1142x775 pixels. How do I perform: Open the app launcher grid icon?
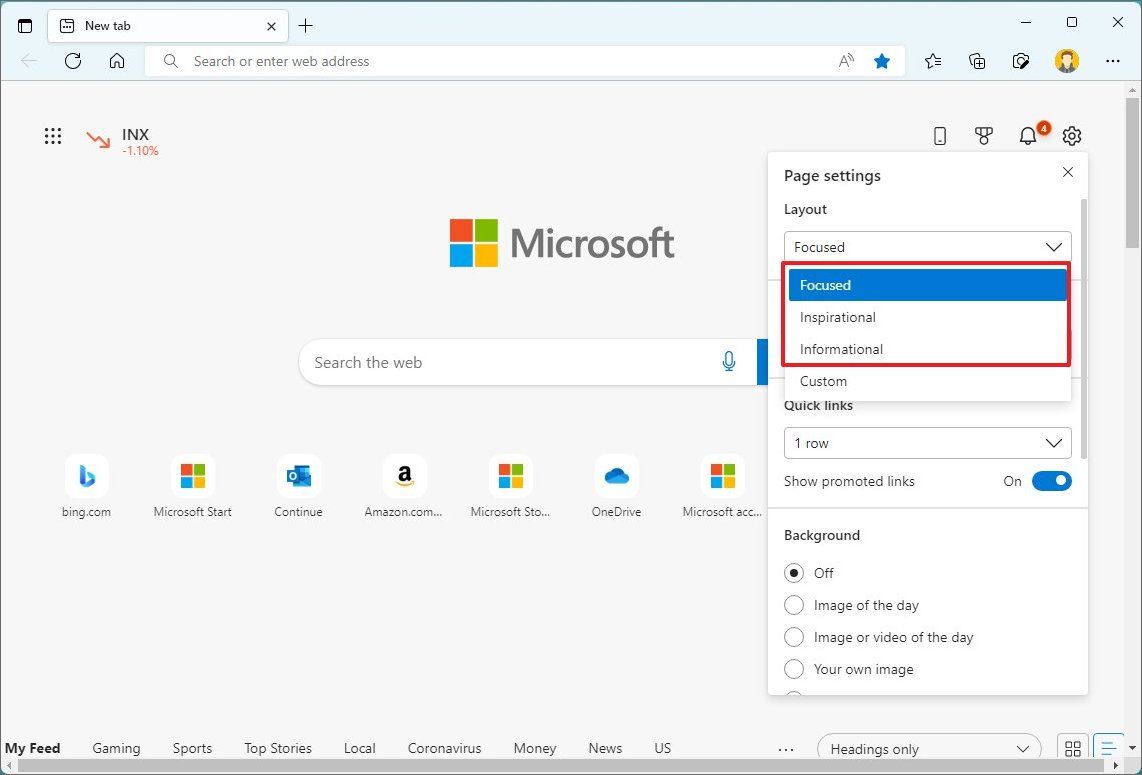pos(53,135)
